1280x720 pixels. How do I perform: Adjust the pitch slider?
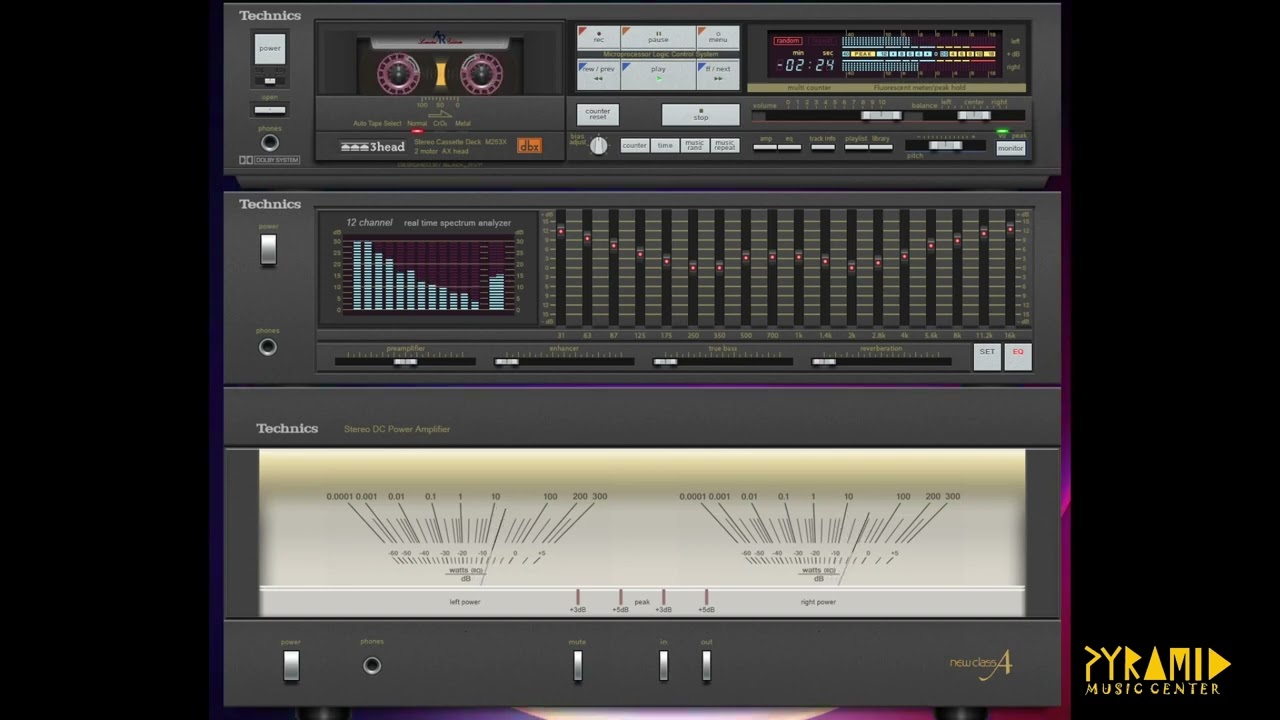coord(945,146)
